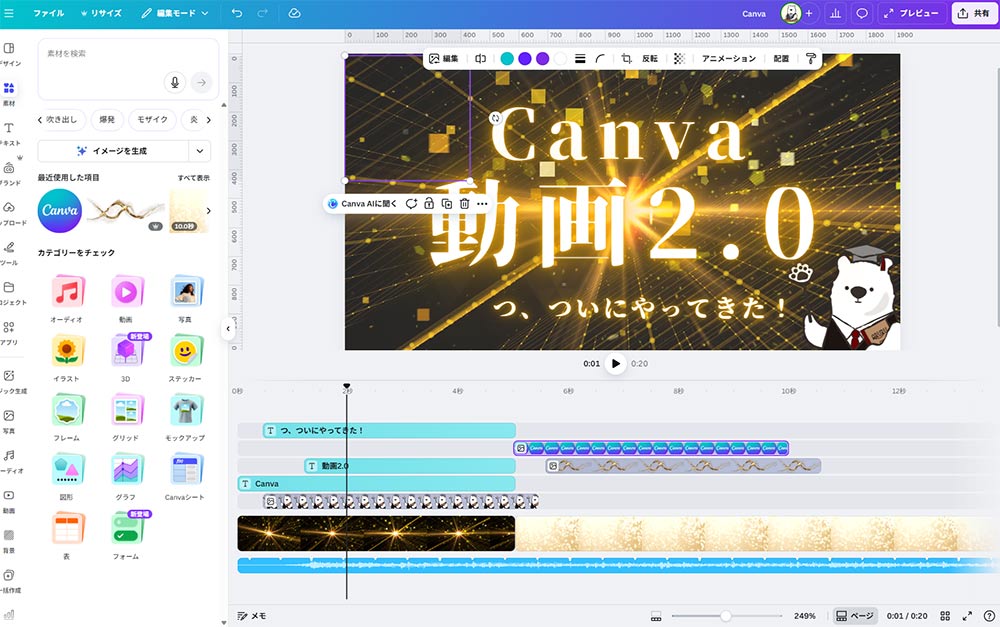This screenshot has height=627, width=1000.
Task: Expand recently used items with the right chevron
Action: 208,211
